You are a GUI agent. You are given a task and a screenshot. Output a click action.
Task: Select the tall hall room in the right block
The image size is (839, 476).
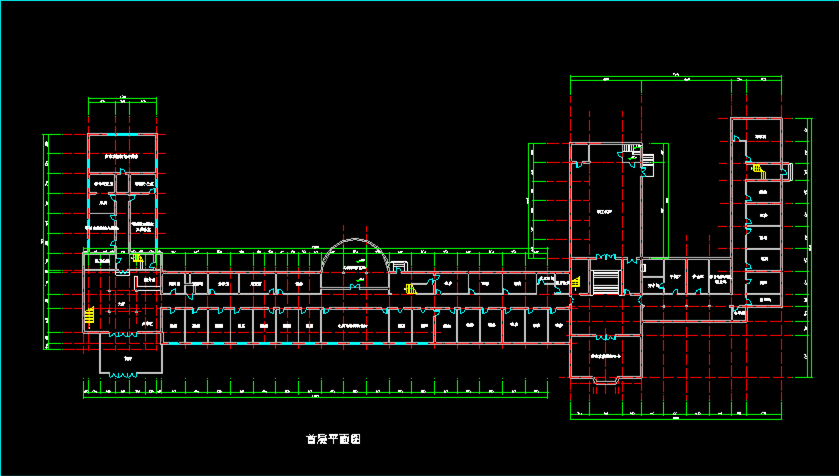pyautogui.click(x=606, y=201)
